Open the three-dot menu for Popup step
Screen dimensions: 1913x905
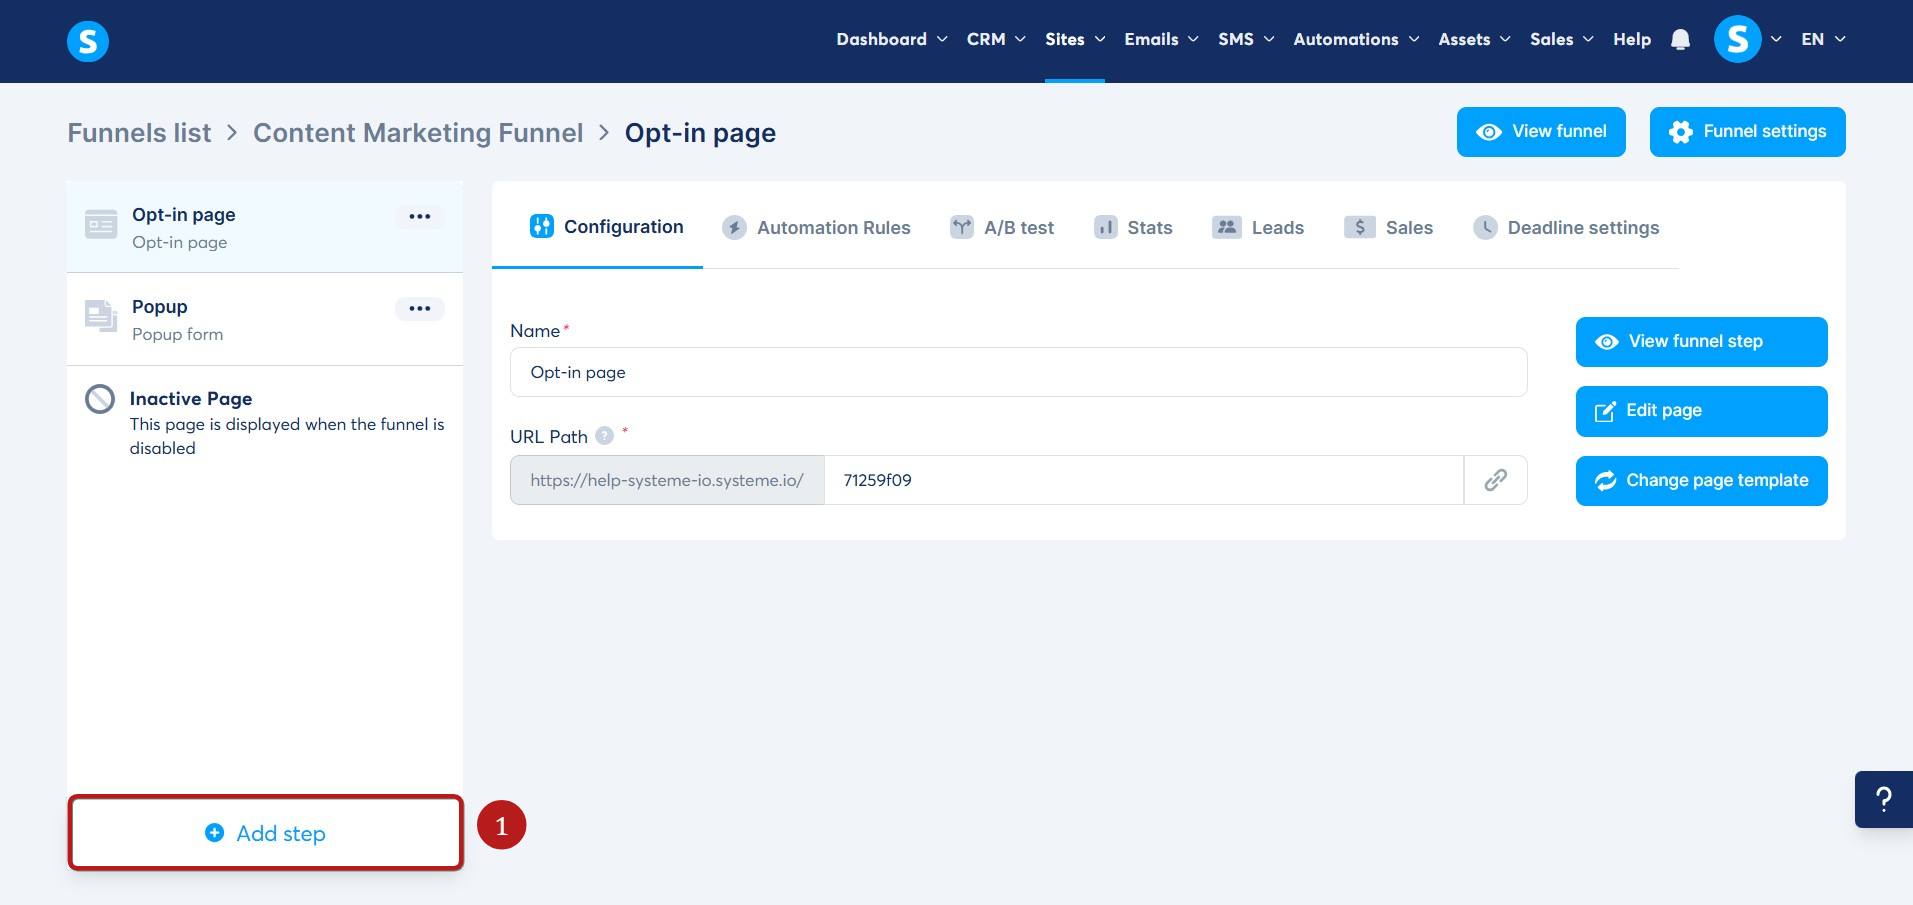[x=420, y=309]
